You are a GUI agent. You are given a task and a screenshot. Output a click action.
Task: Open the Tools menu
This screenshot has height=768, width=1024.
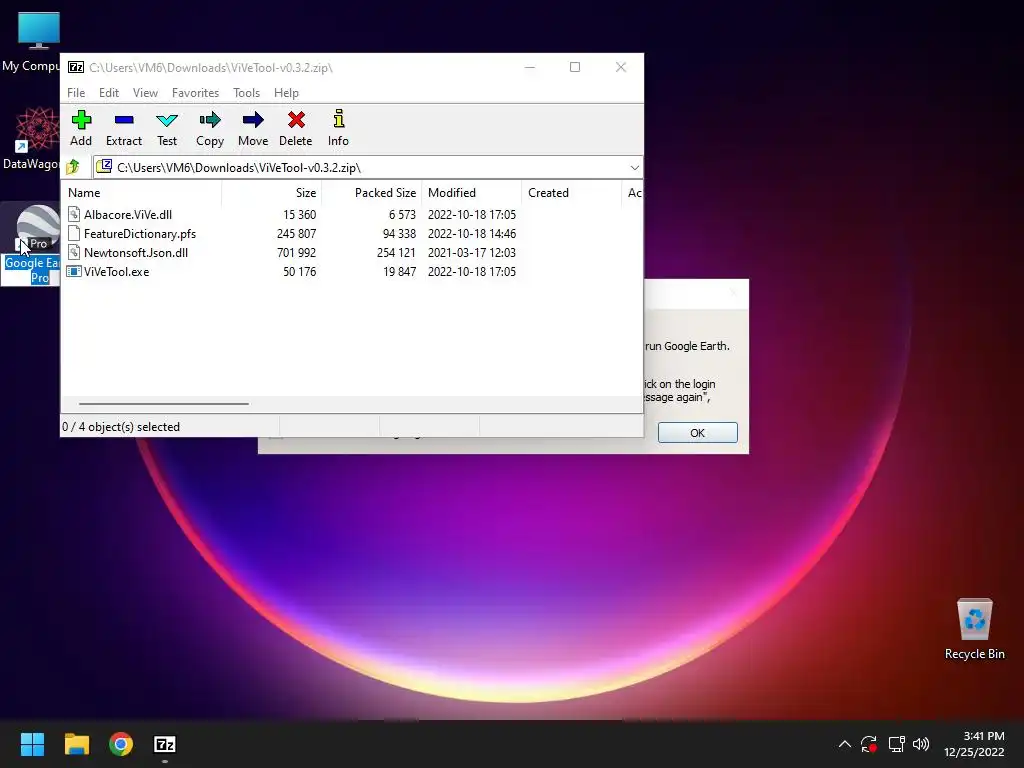click(247, 93)
